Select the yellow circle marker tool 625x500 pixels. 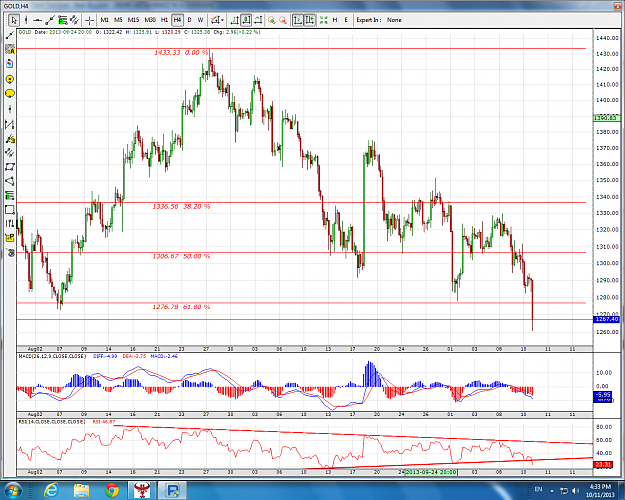pyautogui.click(x=10, y=79)
